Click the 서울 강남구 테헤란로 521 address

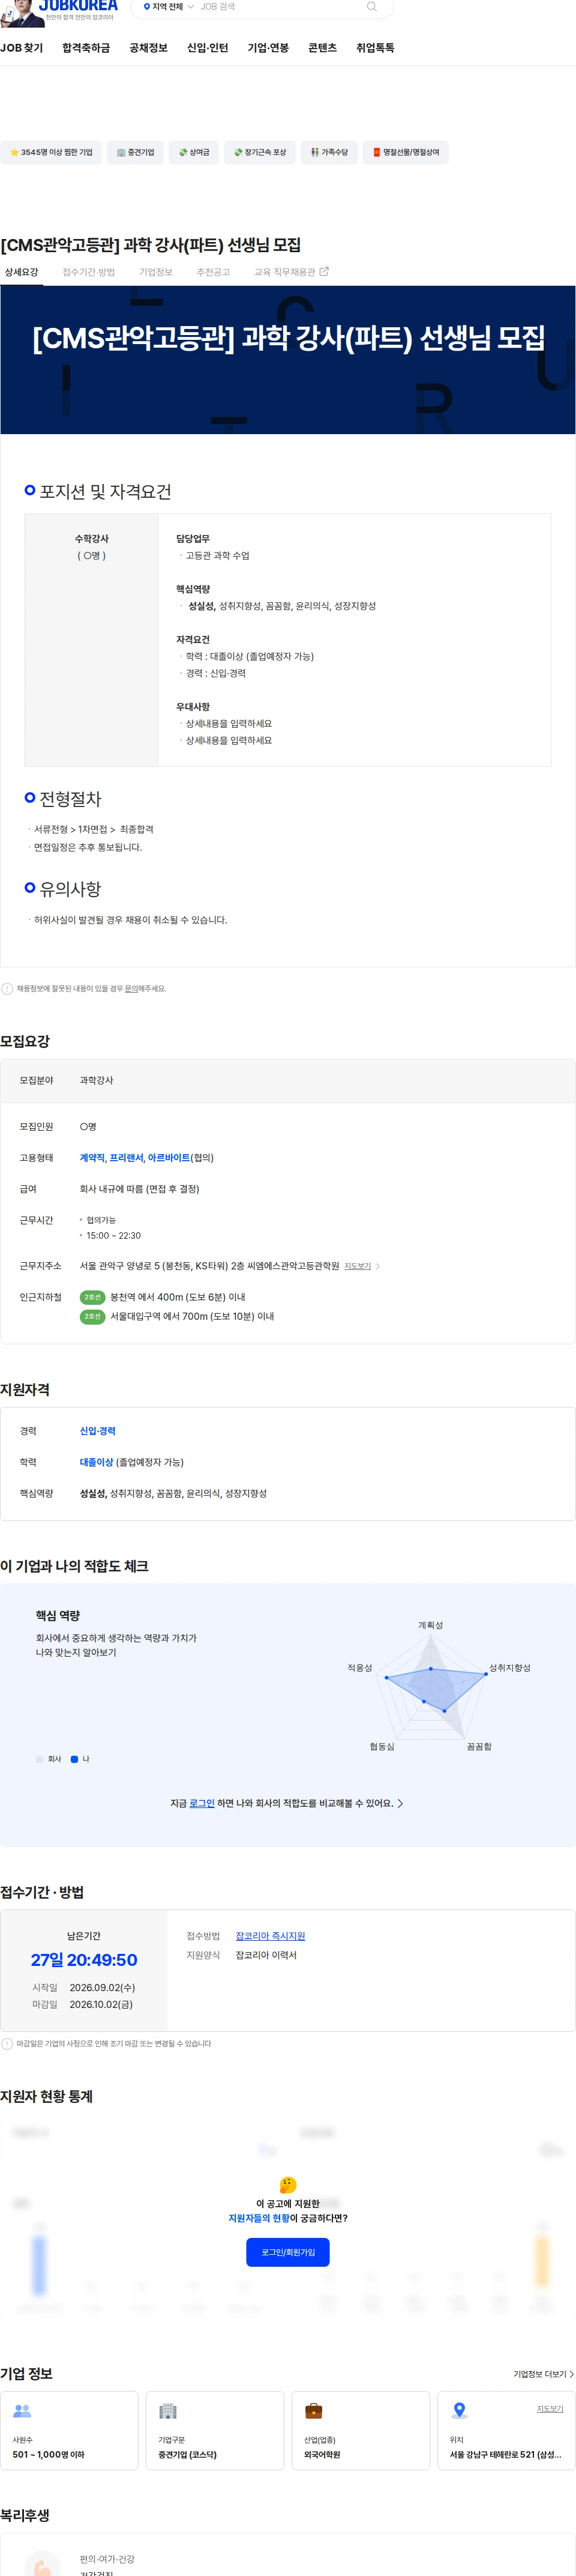[x=506, y=2455]
